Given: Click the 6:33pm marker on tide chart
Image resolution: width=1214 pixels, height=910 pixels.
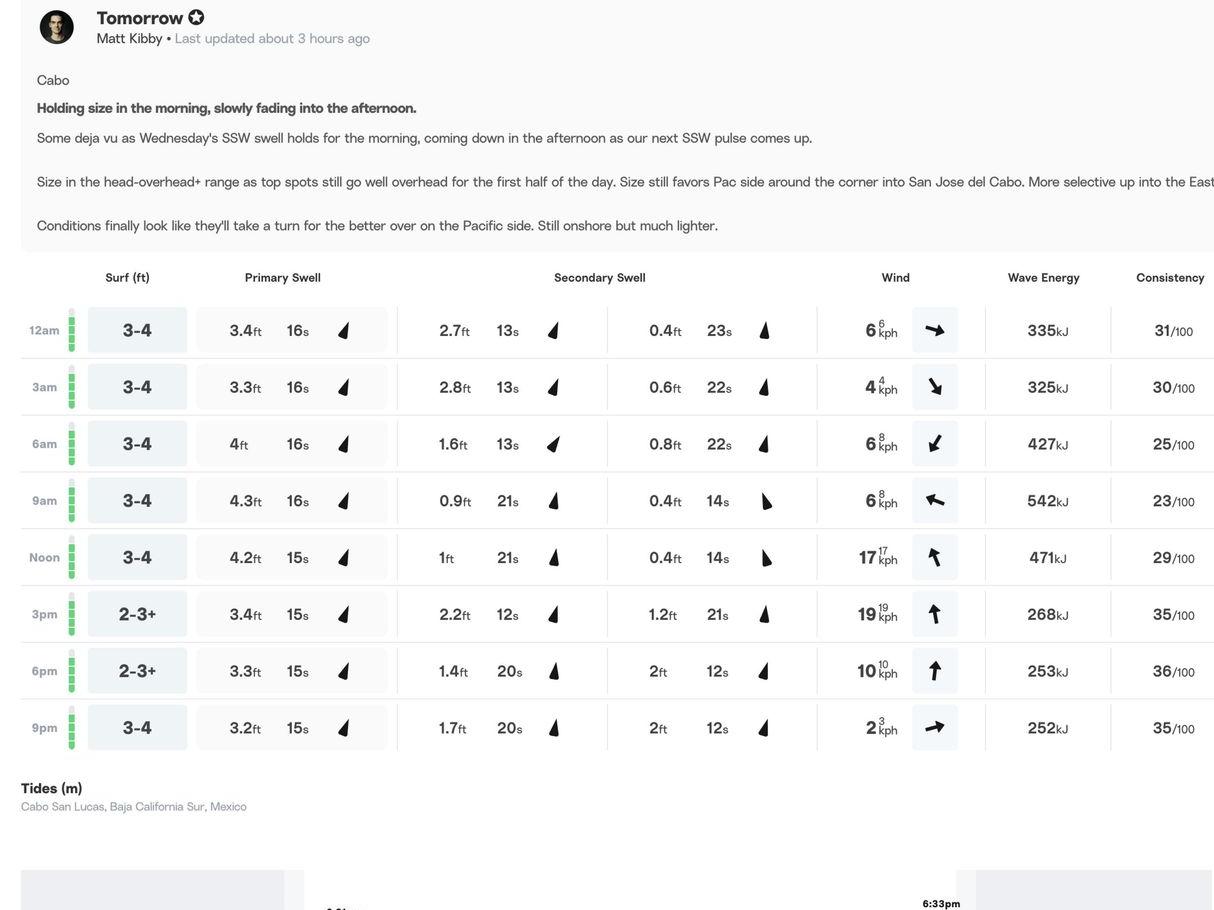Looking at the screenshot, I should [x=941, y=903].
